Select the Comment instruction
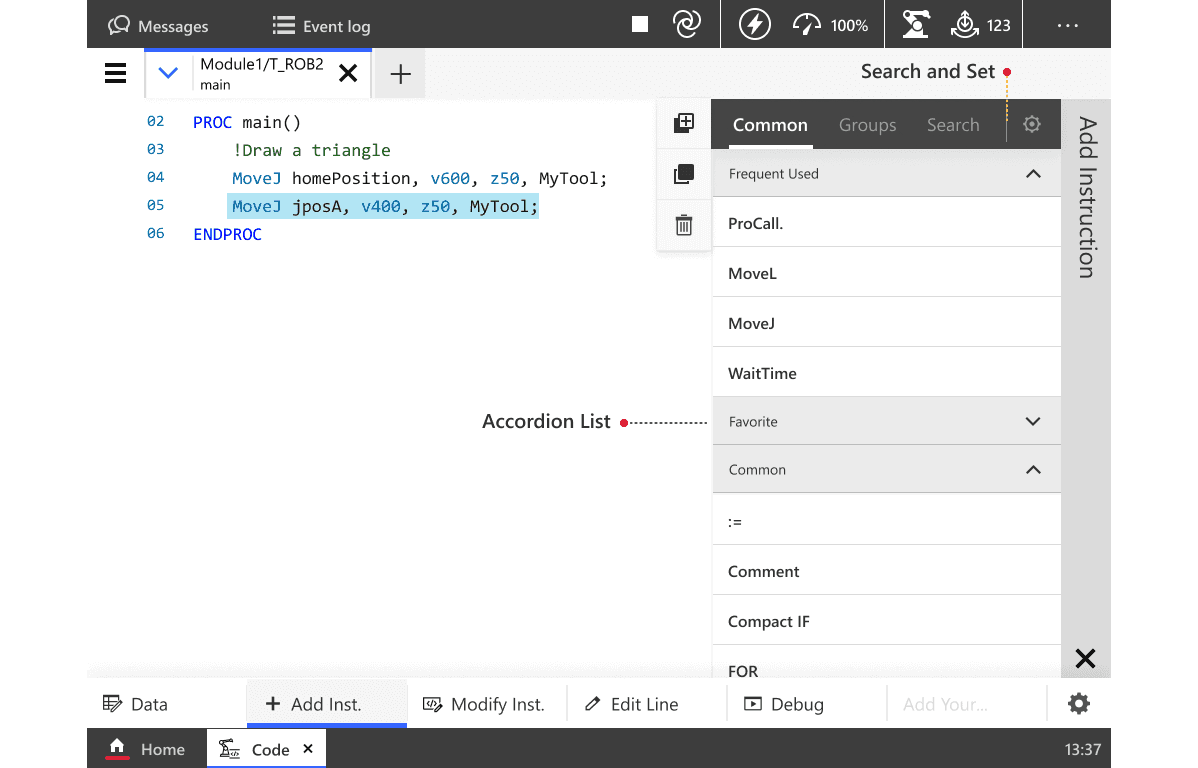This screenshot has height=768, width=1198. (886, 571)
